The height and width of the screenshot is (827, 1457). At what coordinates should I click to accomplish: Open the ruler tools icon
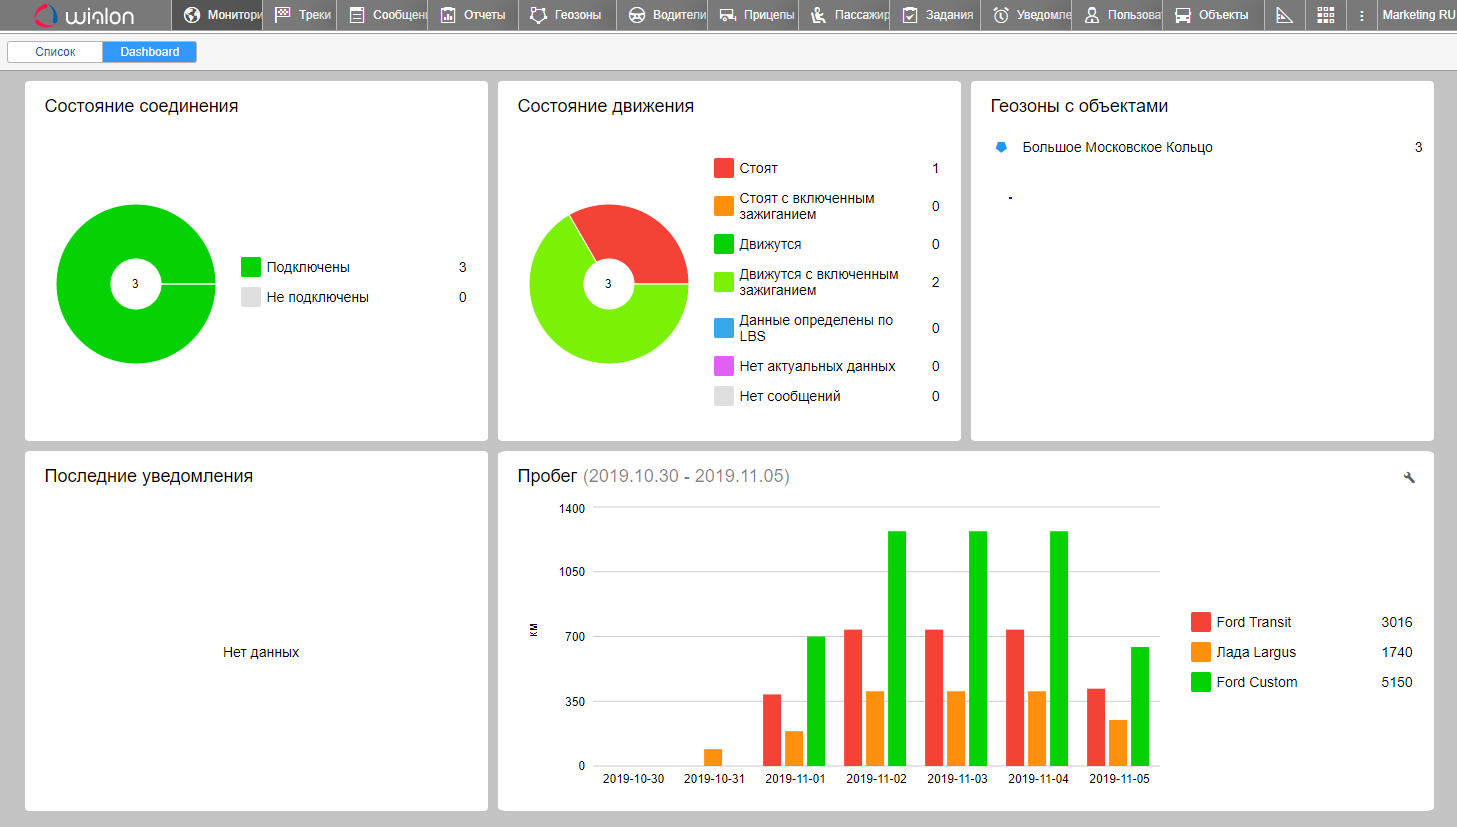tap(1285, 15)
